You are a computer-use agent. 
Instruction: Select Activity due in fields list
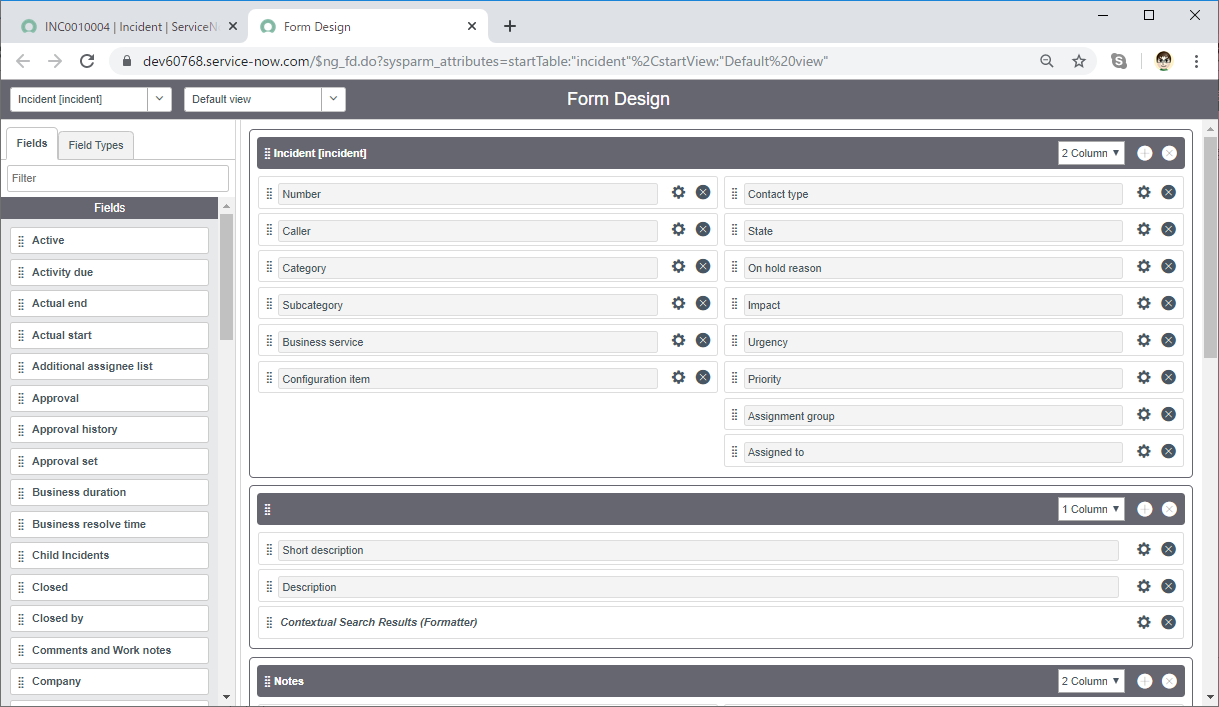coord(110,272)
